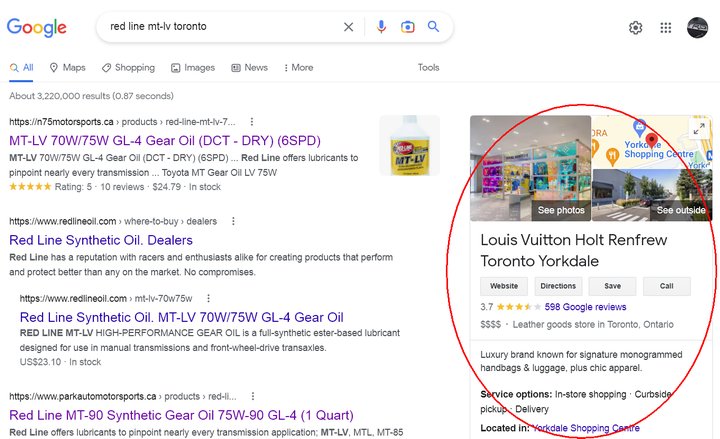Switch to the Shopping tab
Image resolution: width=720 pixels, height=439 pixels.
[x=128, y=68]
